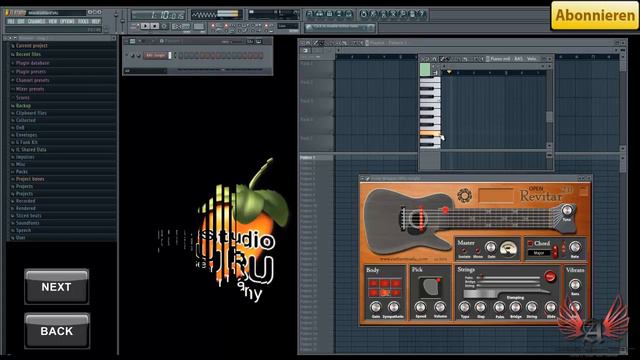This screenshot has height=360, width=640.
Task: Click the pick shape image in Pick section
Action: click(x=431, y=287)
